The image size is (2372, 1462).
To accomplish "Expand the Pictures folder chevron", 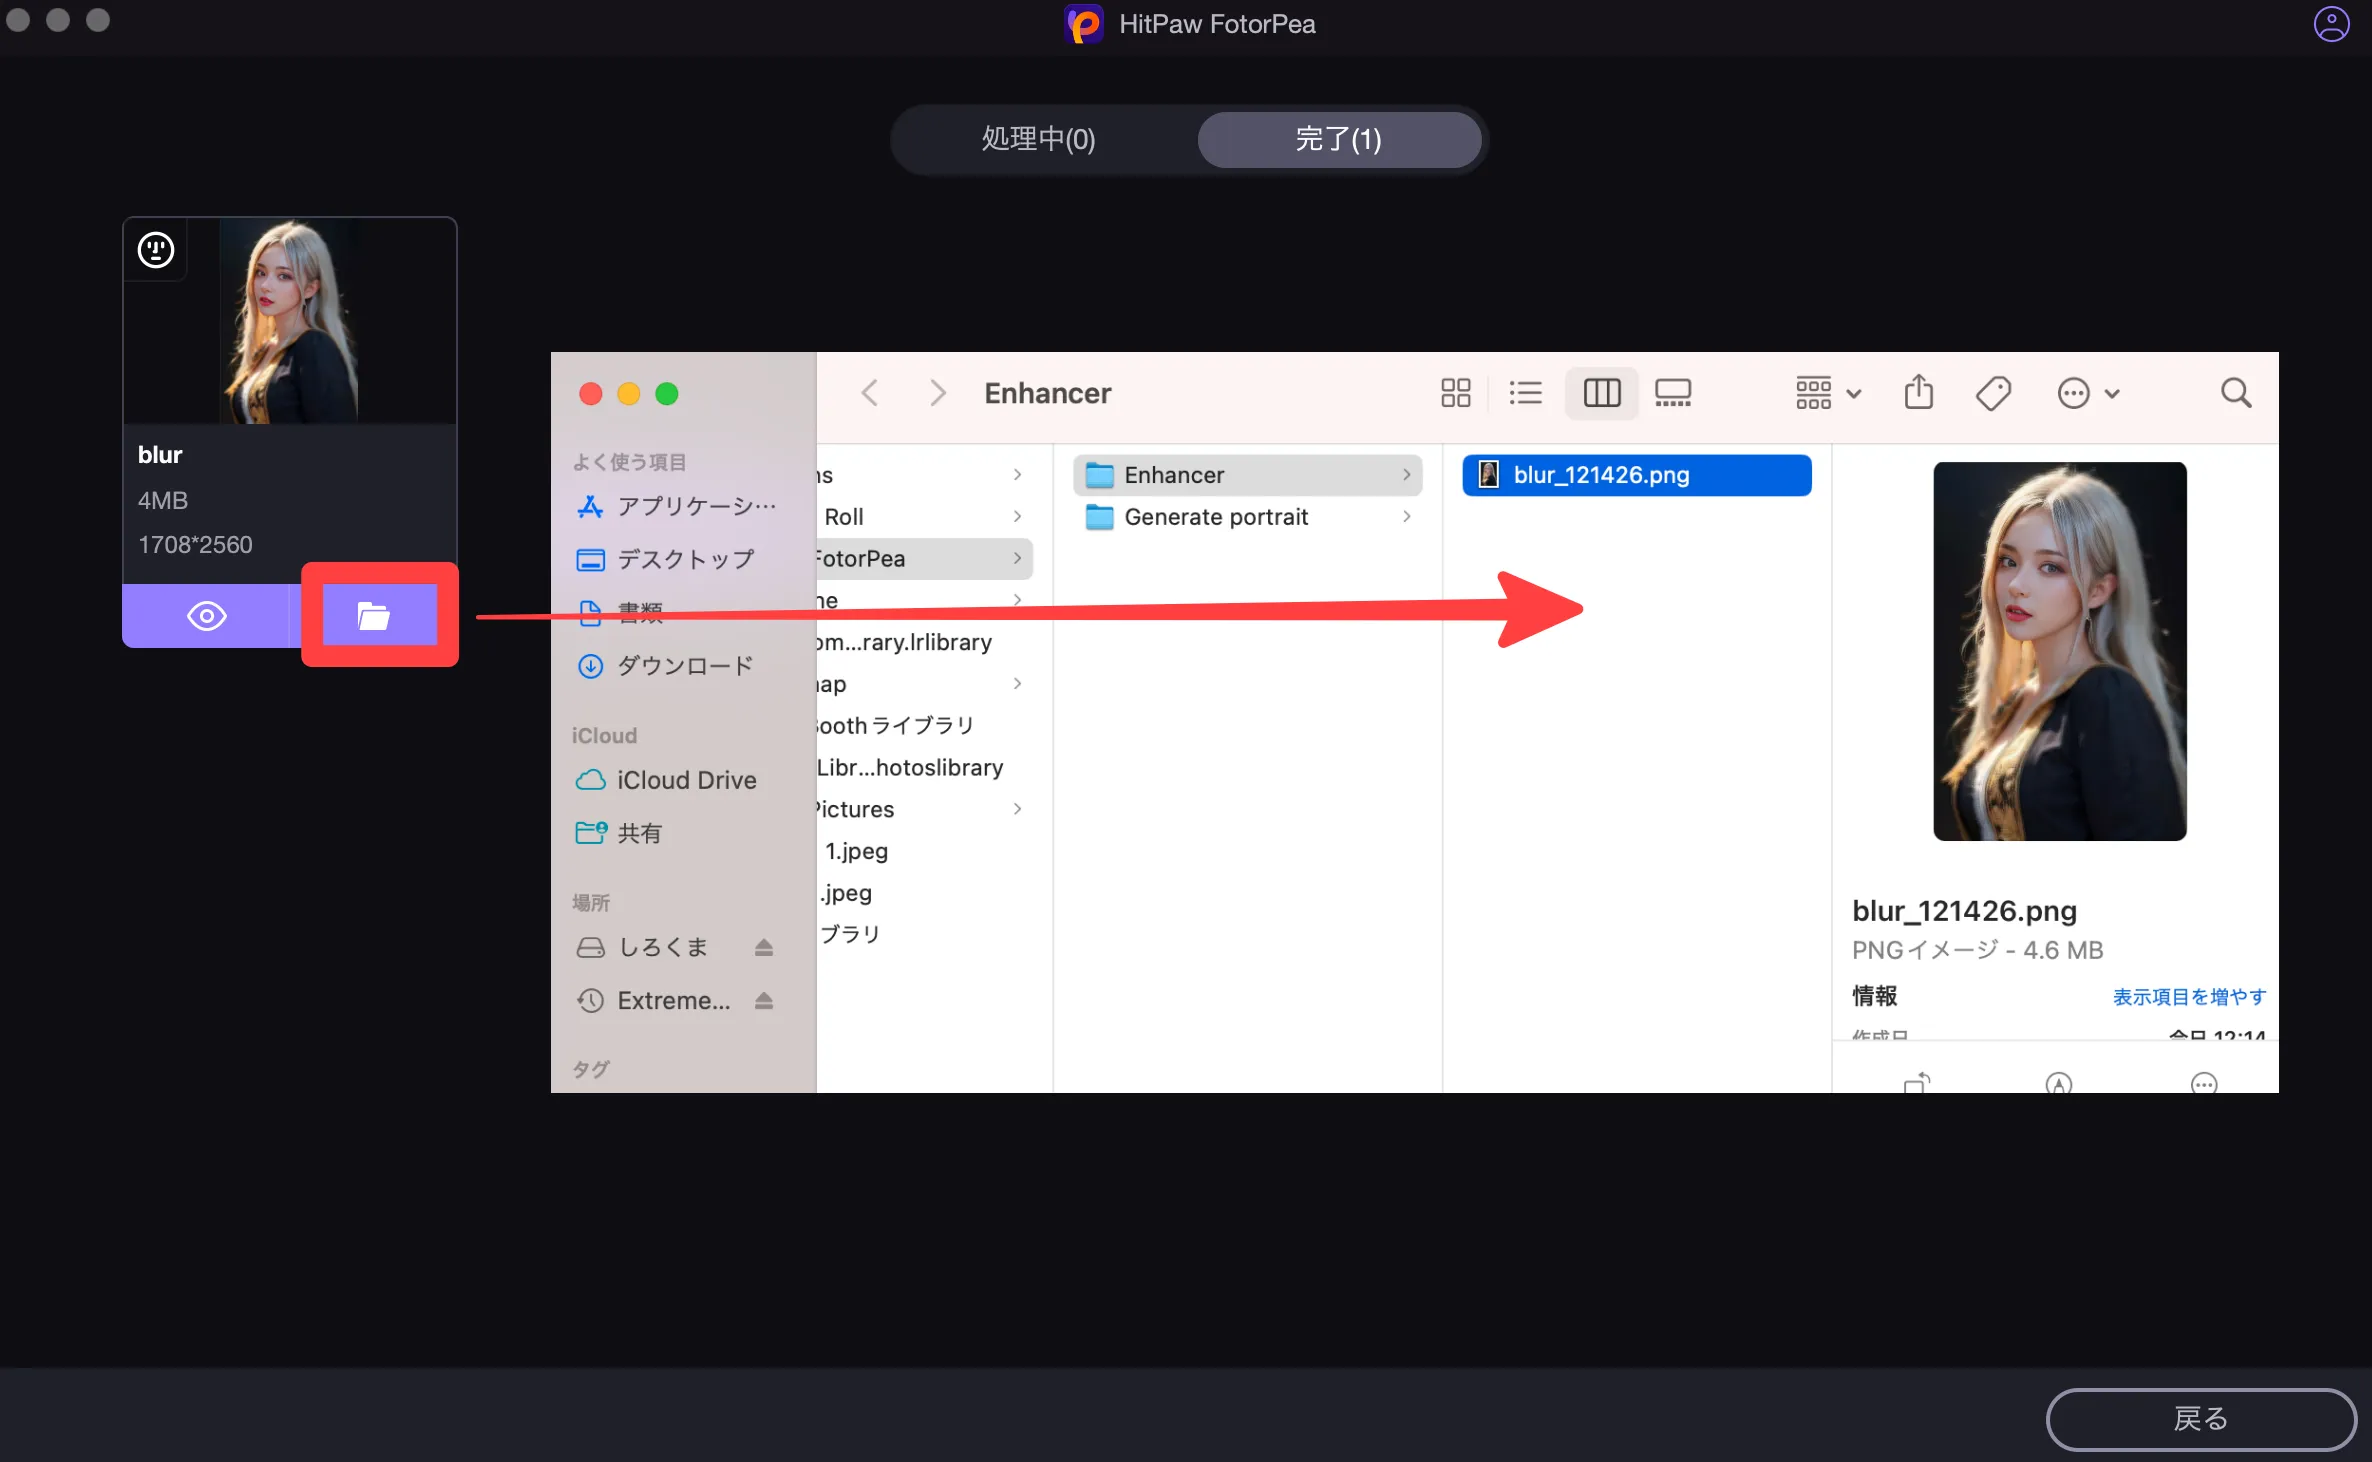I will (1017, 809).
